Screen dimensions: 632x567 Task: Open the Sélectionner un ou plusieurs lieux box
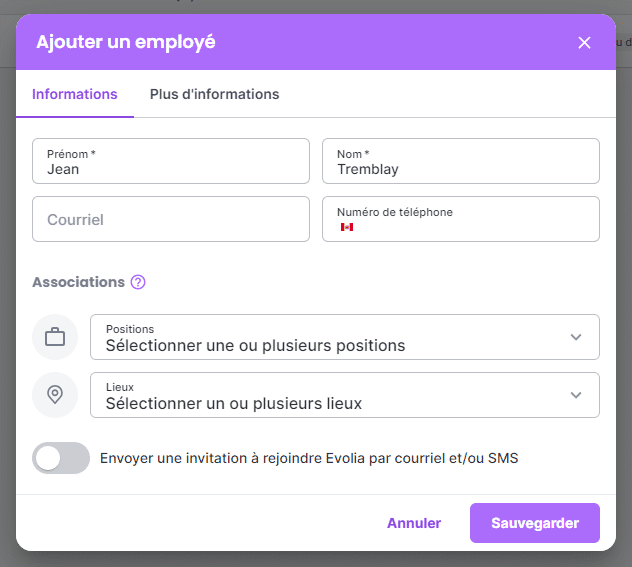[330, 395]
